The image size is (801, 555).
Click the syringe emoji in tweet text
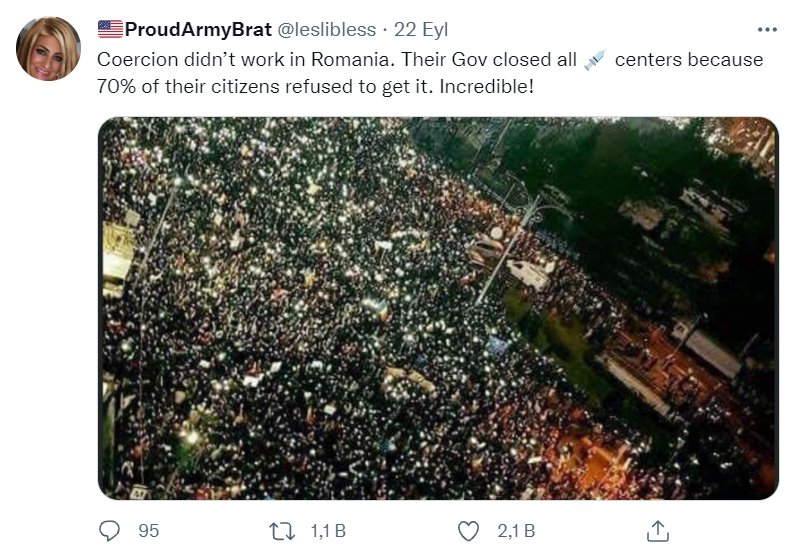coord(595,60)
